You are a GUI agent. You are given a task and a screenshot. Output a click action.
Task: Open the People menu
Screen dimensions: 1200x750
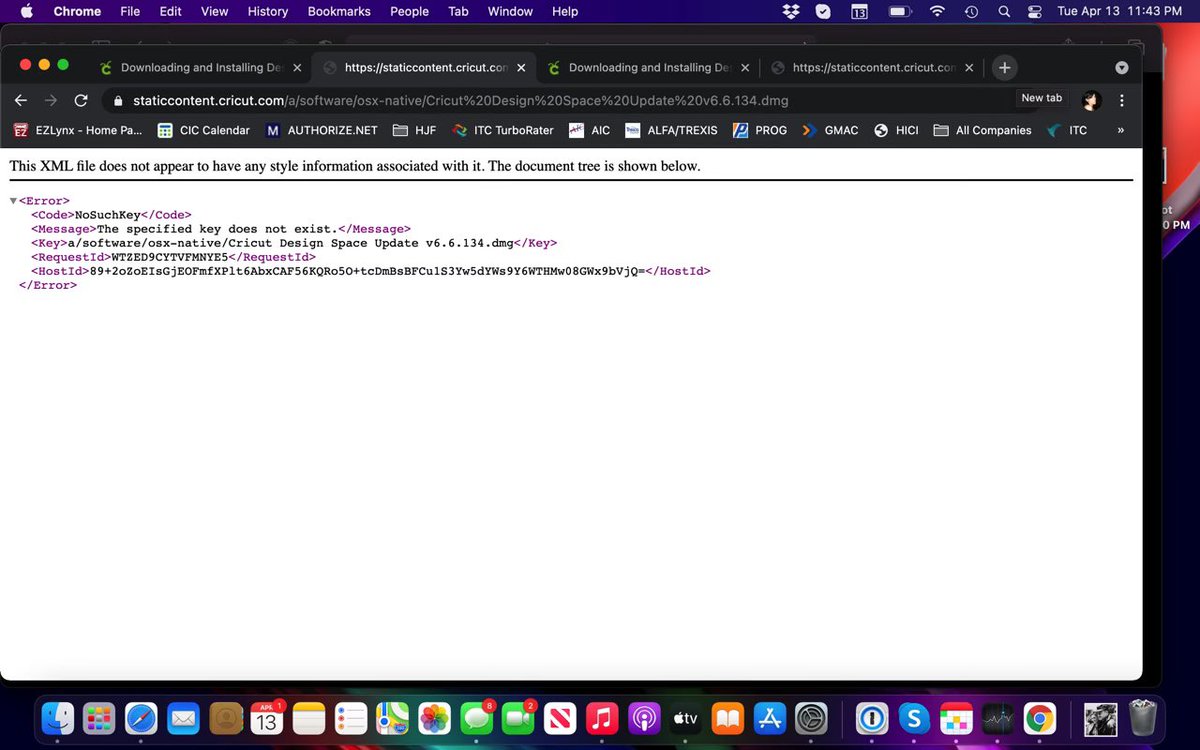(409, 11)
